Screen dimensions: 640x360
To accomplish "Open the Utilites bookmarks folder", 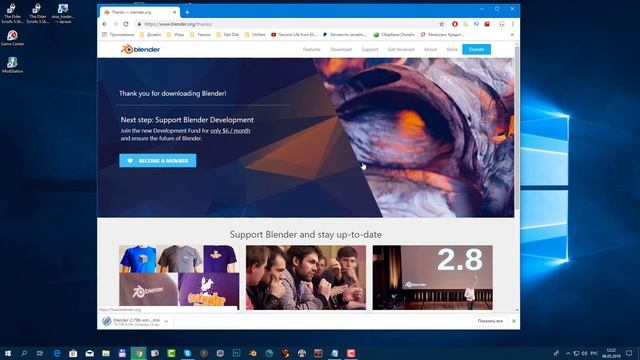I will pos(255,35).
